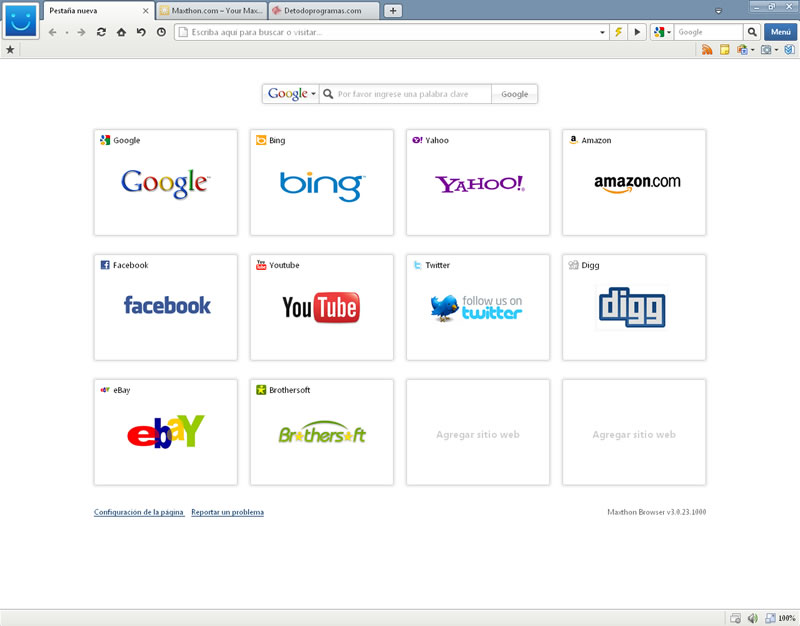800x626 pixels.
Task: Focus the toolbar Google search field
Action: click(x=708, y=32)
